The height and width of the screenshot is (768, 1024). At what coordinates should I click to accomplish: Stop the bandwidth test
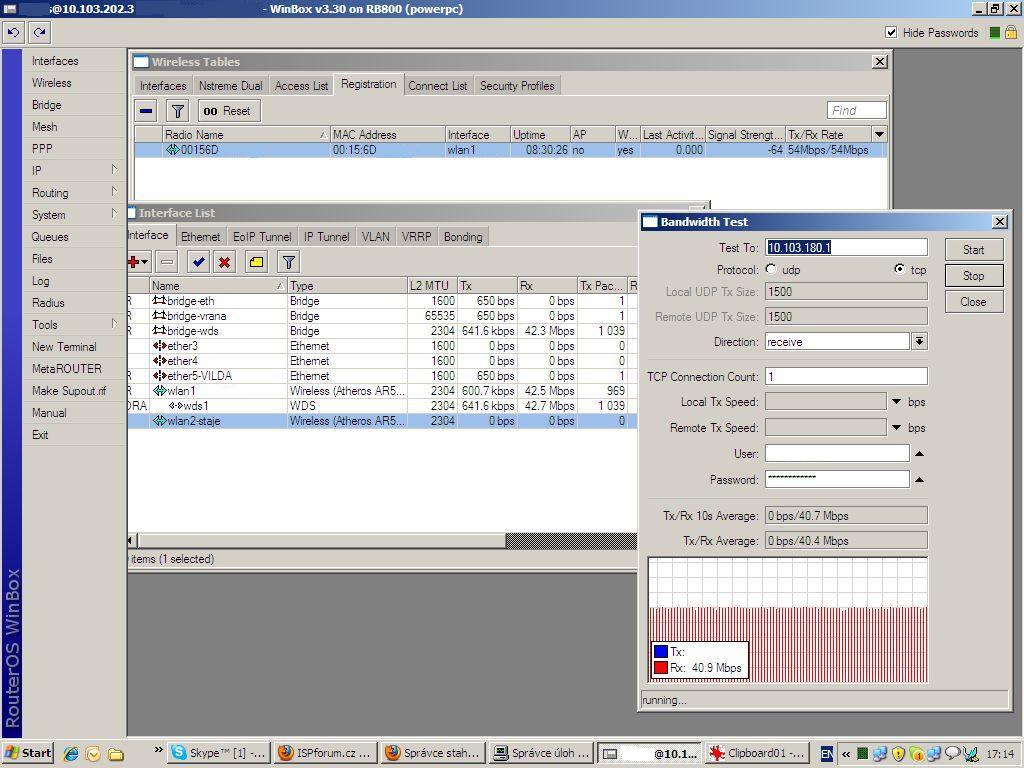(973, 276)
